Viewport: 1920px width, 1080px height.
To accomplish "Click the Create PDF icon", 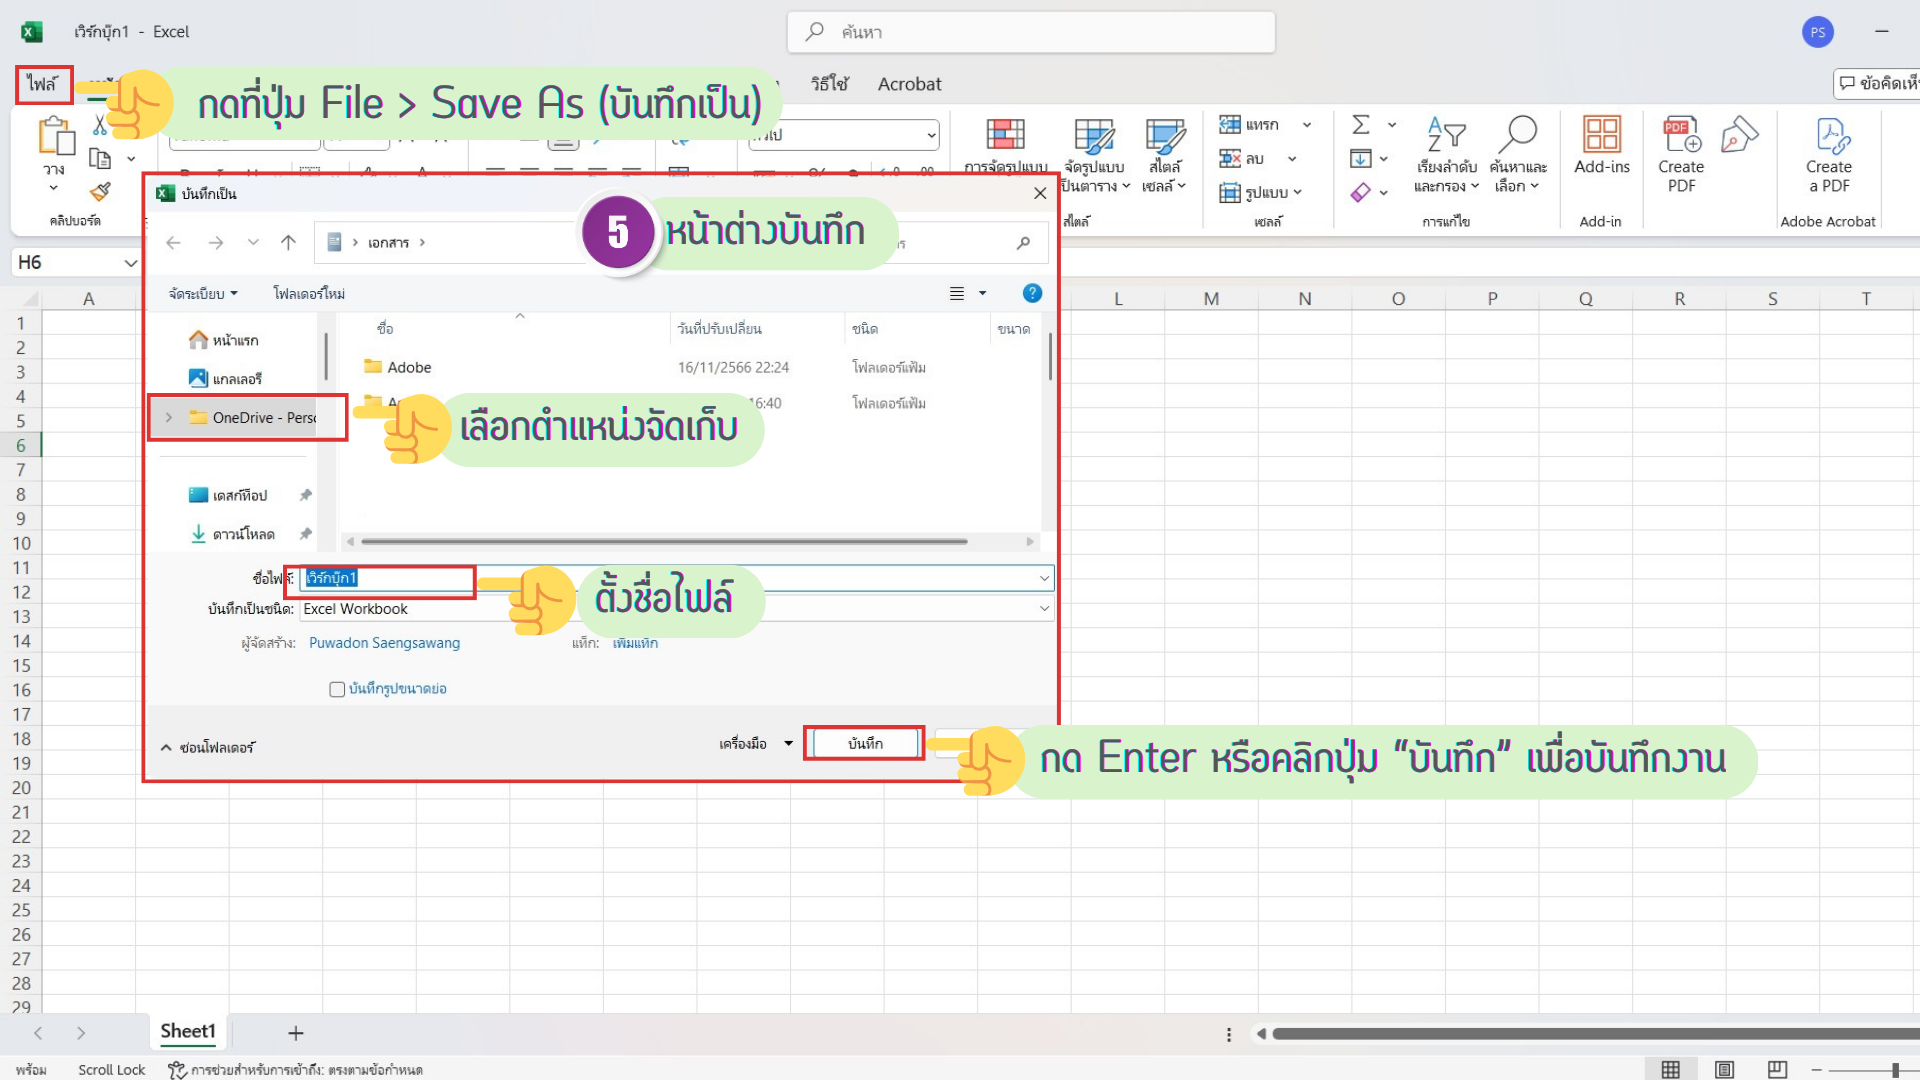I will click(1681, 134).
